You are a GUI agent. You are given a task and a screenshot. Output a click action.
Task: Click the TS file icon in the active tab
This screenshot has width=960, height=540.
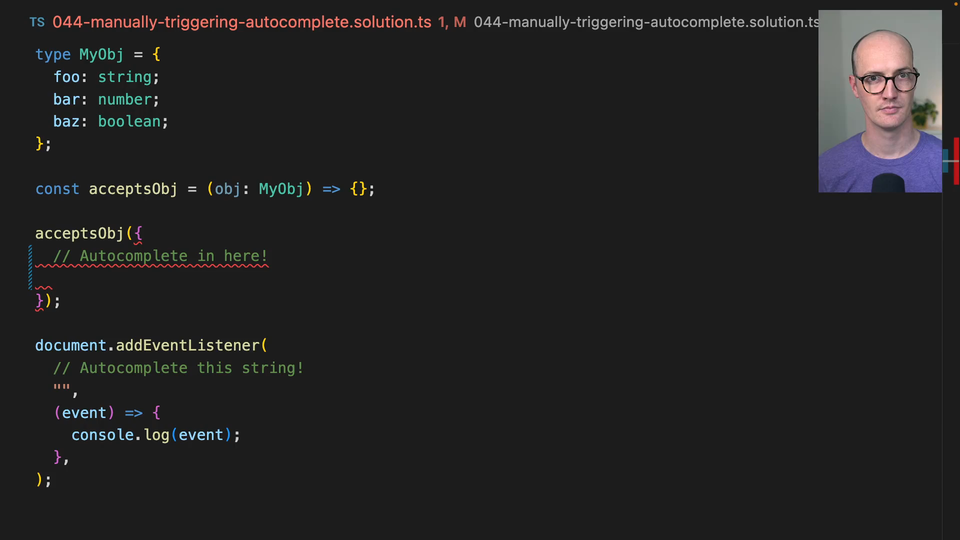[37, 22]
